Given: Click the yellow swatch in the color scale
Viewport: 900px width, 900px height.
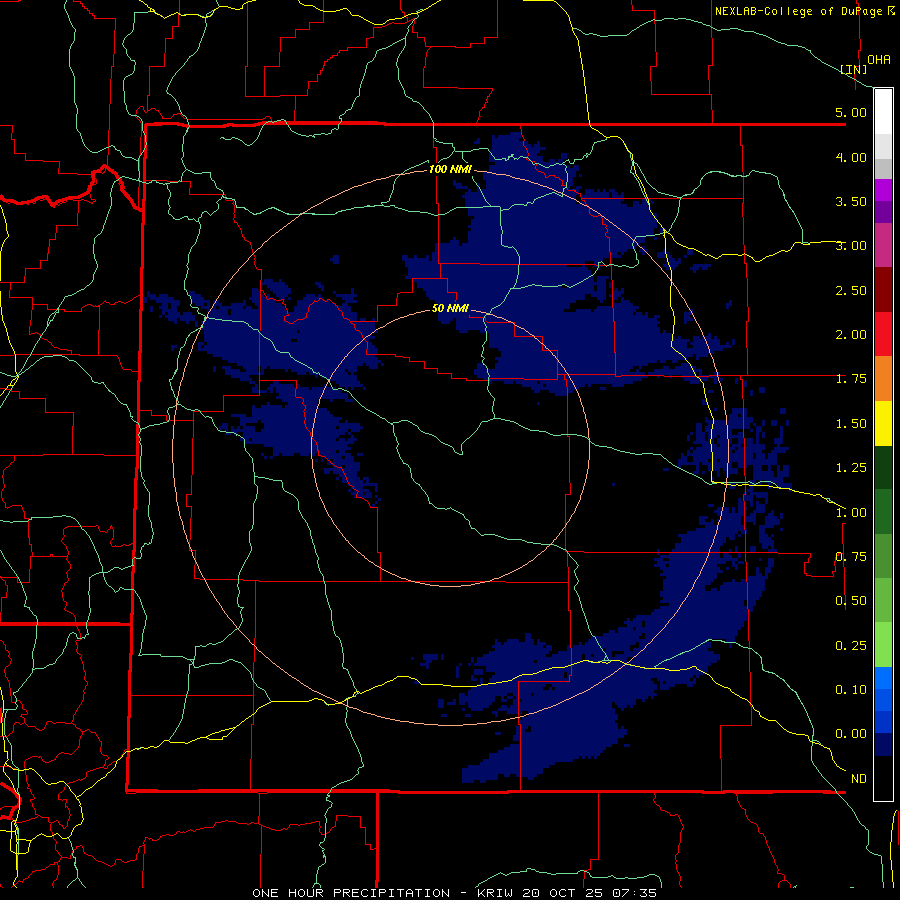Looking at the screenshot, I should click(883, 423).
